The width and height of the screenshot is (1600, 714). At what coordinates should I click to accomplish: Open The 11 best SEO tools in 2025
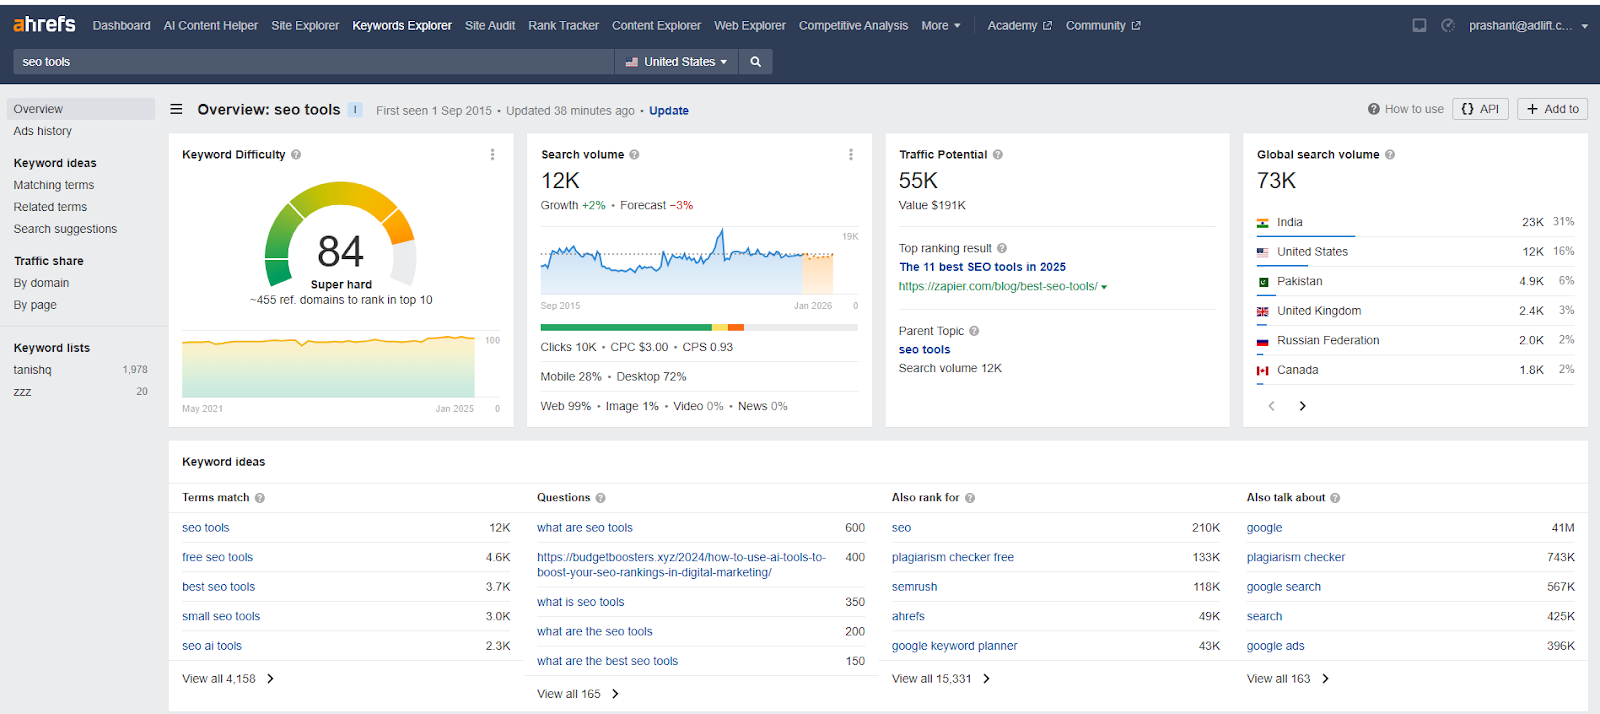982,267
